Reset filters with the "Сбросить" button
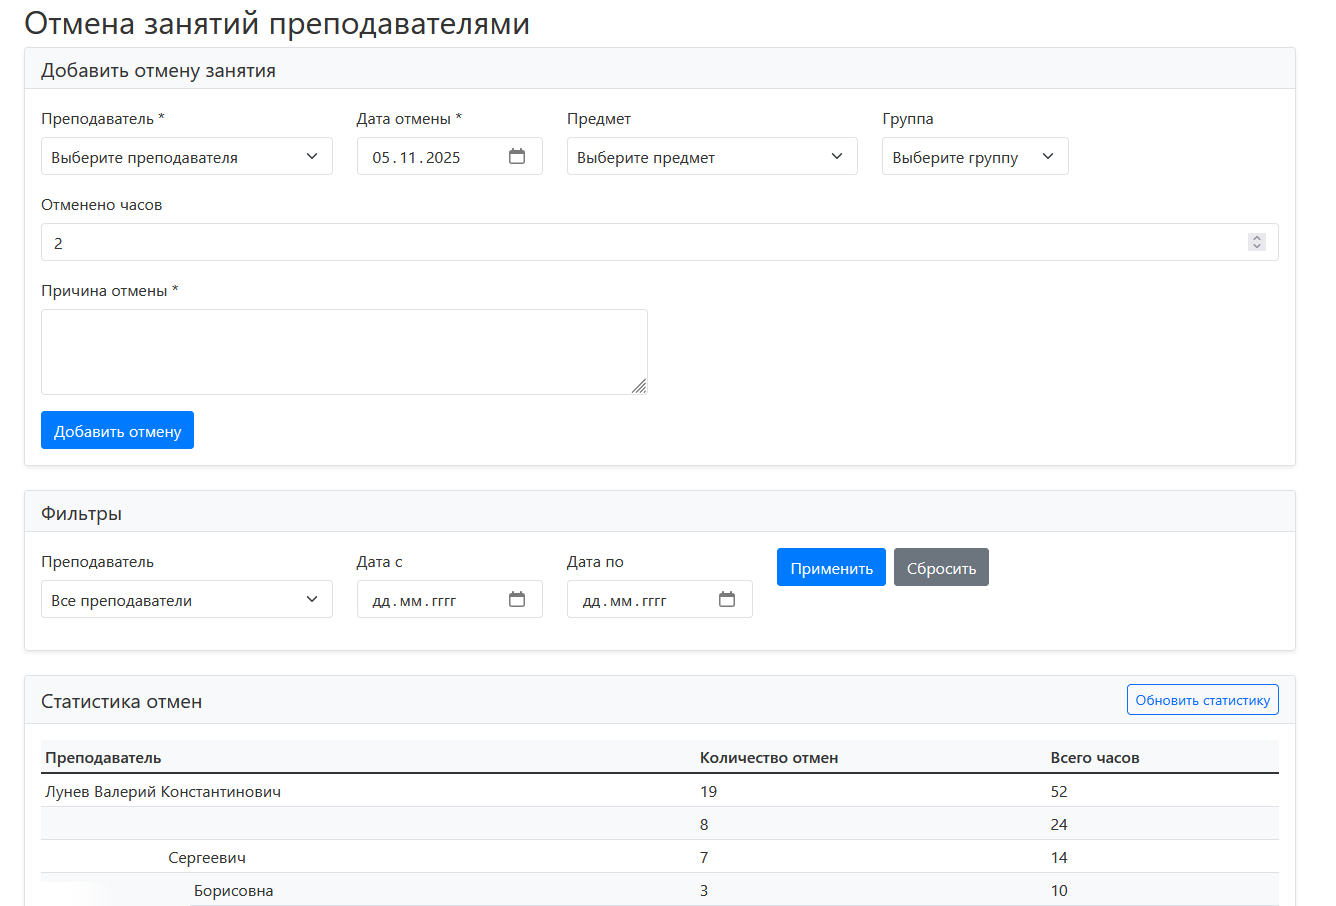The height and width of the screenshot is (906, 1336). pos(940,566)
